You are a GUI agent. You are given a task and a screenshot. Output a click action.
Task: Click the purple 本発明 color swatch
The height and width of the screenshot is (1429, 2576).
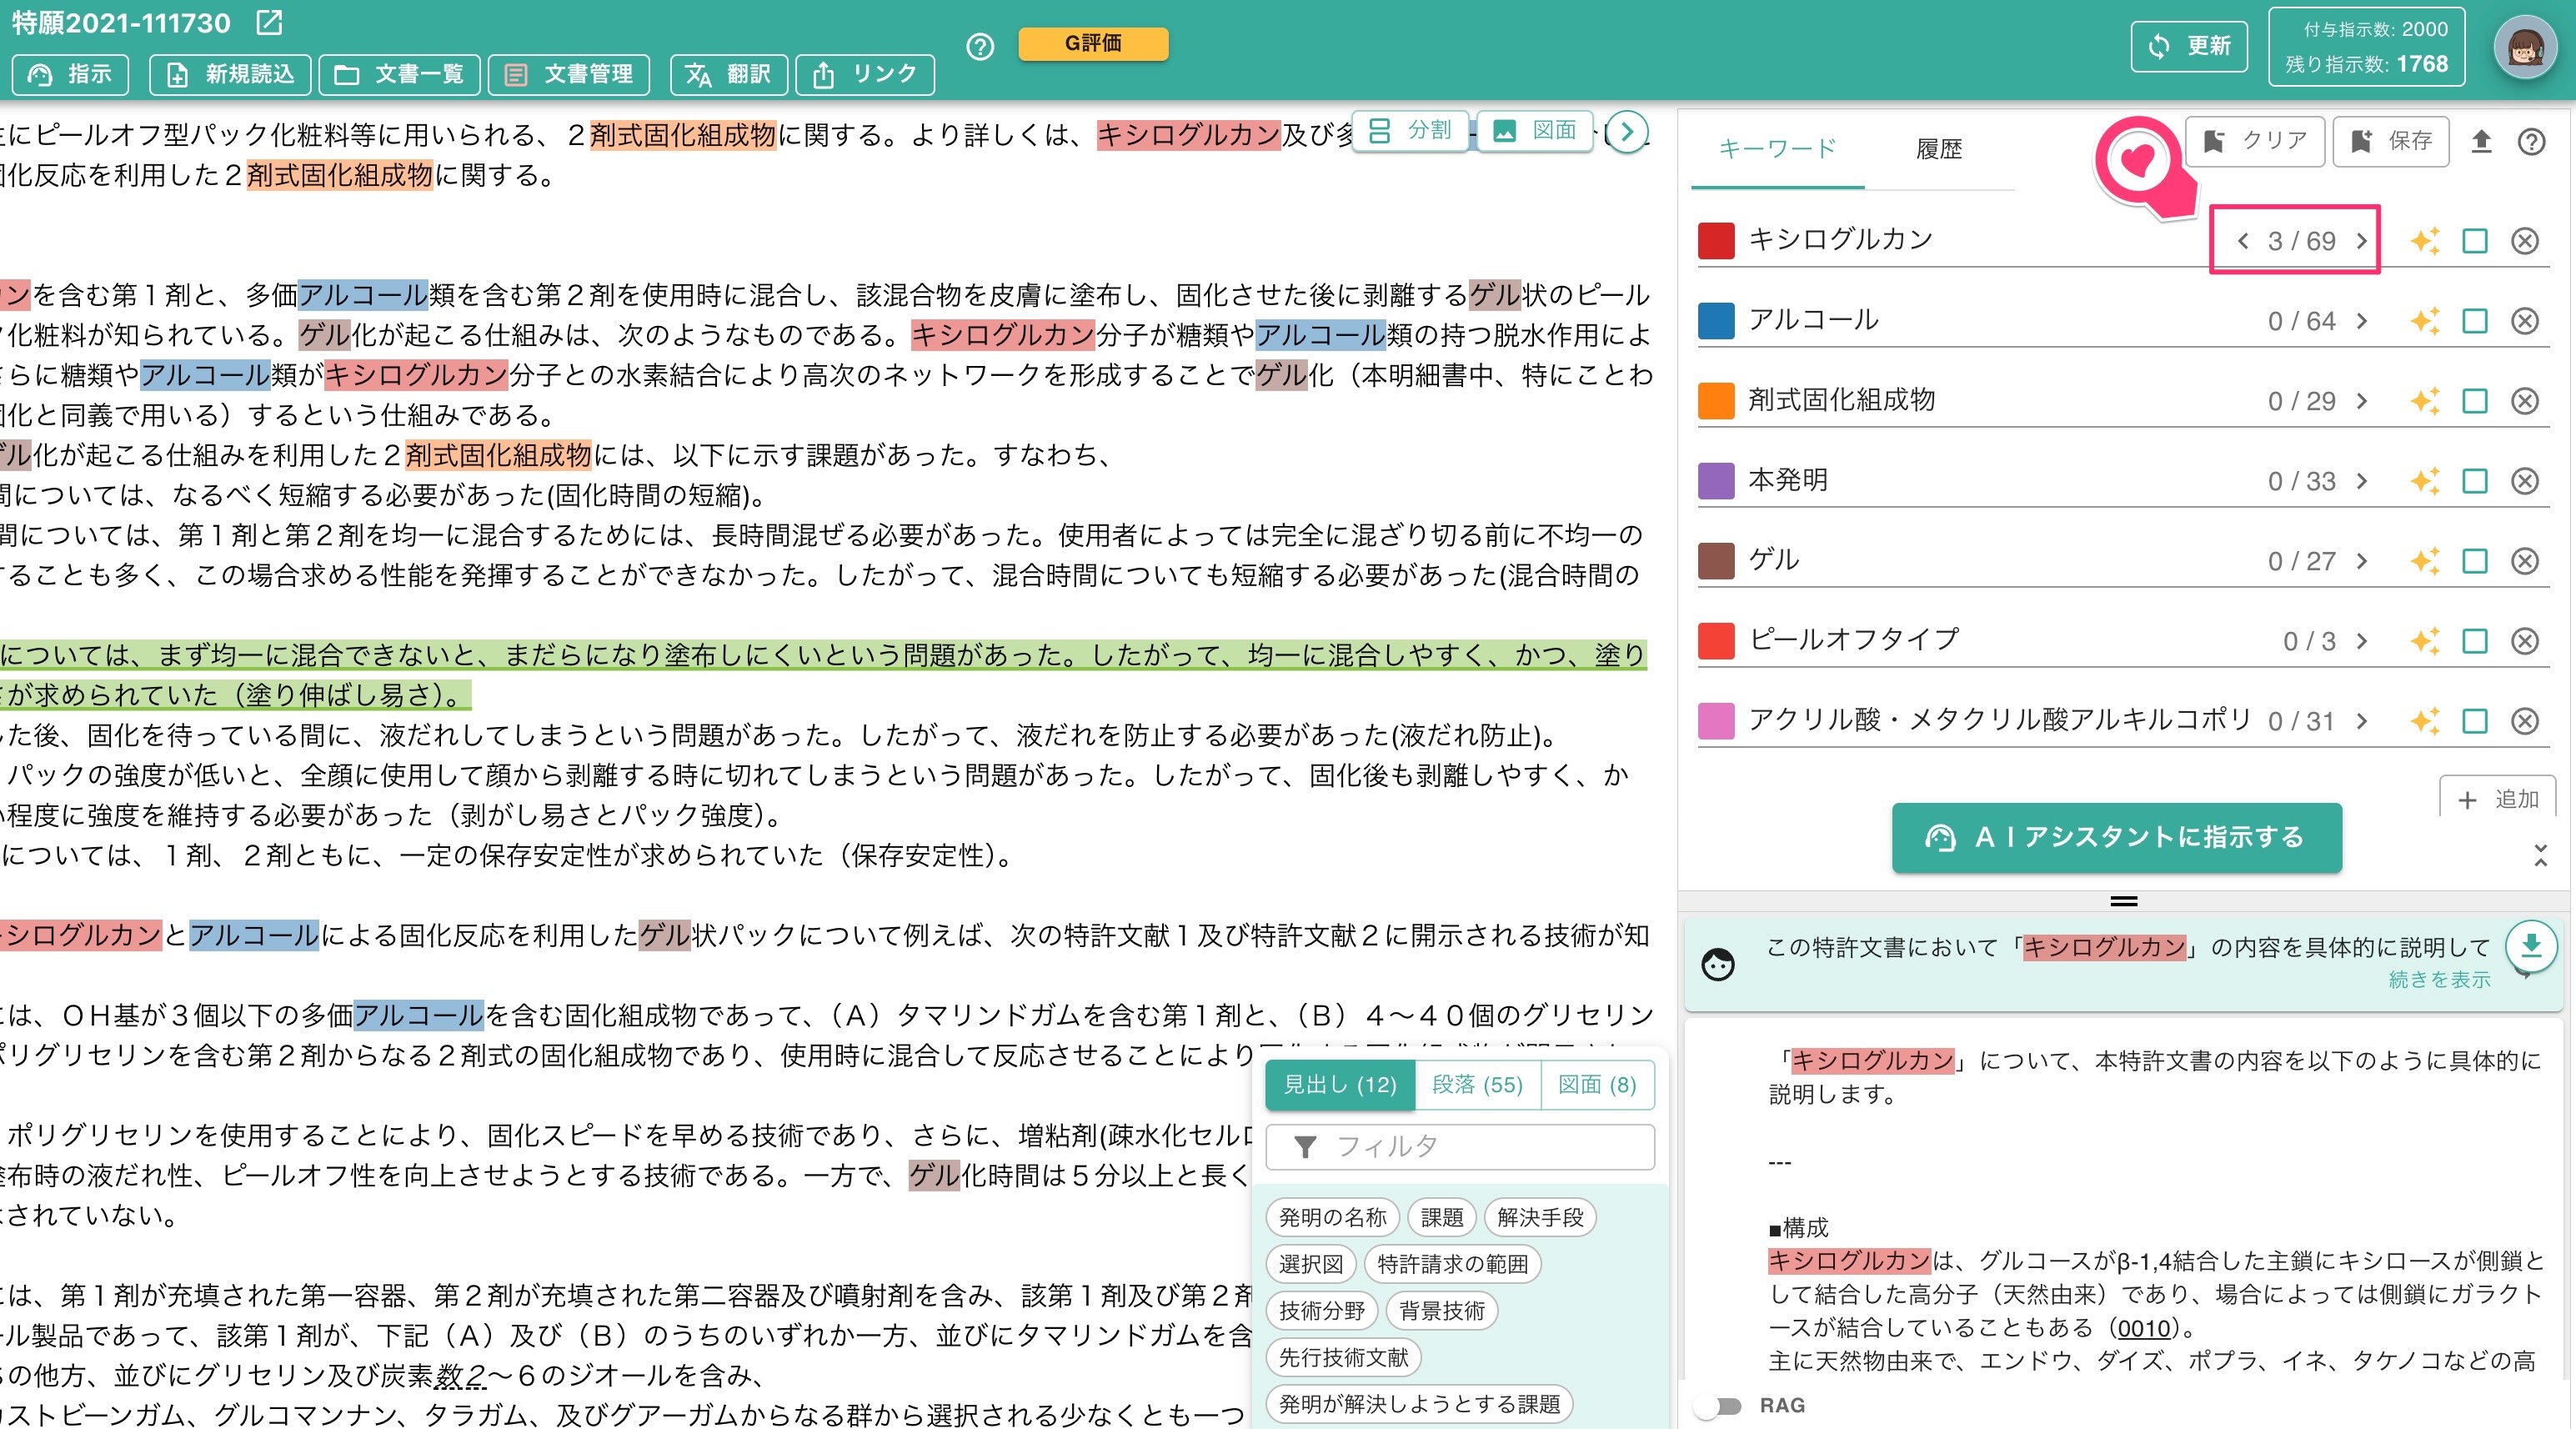point(1716,481)
